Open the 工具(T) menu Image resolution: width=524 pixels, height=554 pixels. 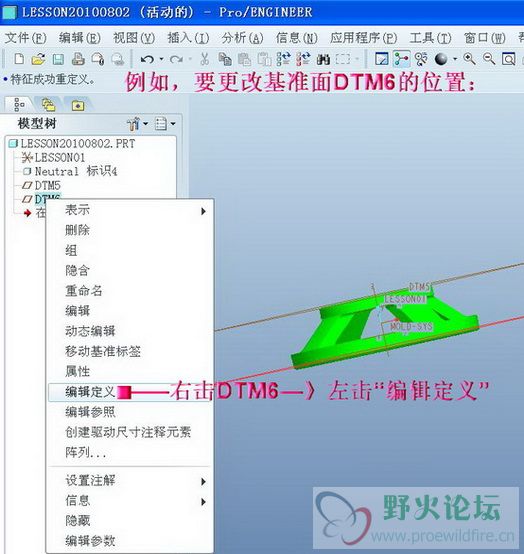pyautogui.click(x=431, y=38)
